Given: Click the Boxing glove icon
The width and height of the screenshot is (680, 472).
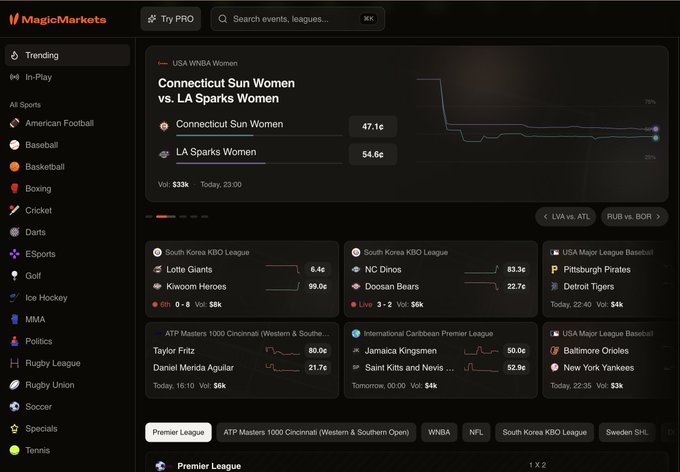Looking at the screenshot, I should [14, 188].
